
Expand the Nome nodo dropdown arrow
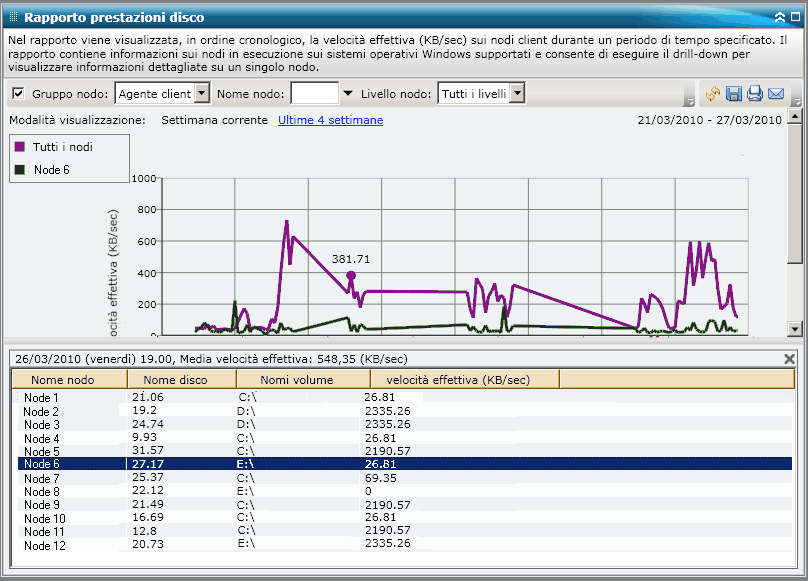(x=348, y=94)
